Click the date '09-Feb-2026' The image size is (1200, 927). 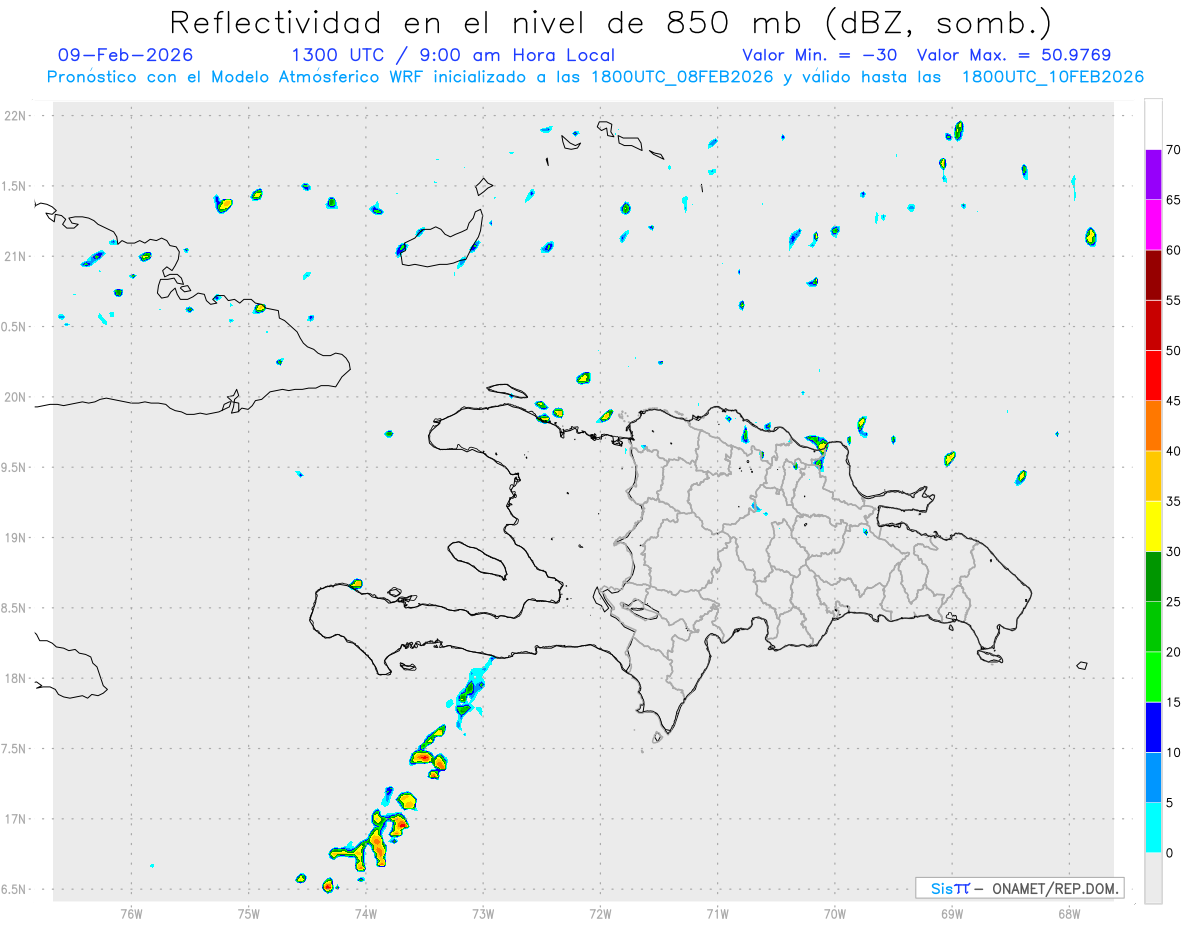click(126, 55)
